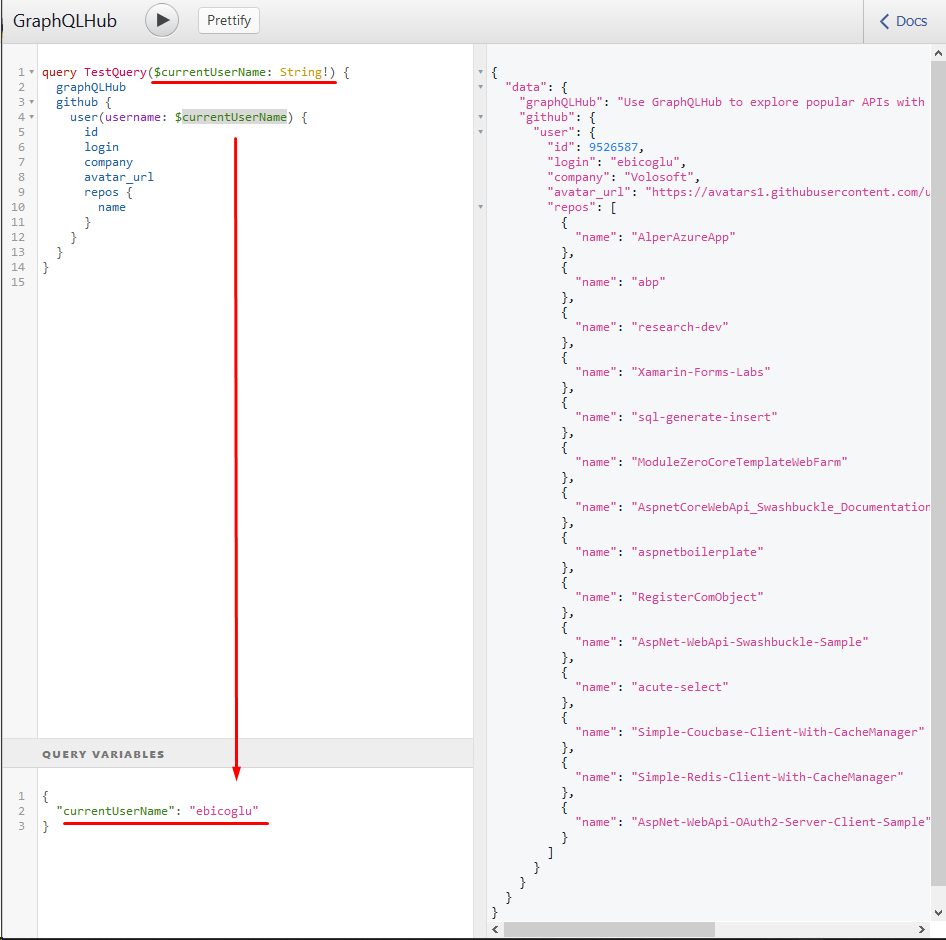This screenshot has width=946, height=940.
Task: Collapse the "github" object in the results
Action: [481, 117]
